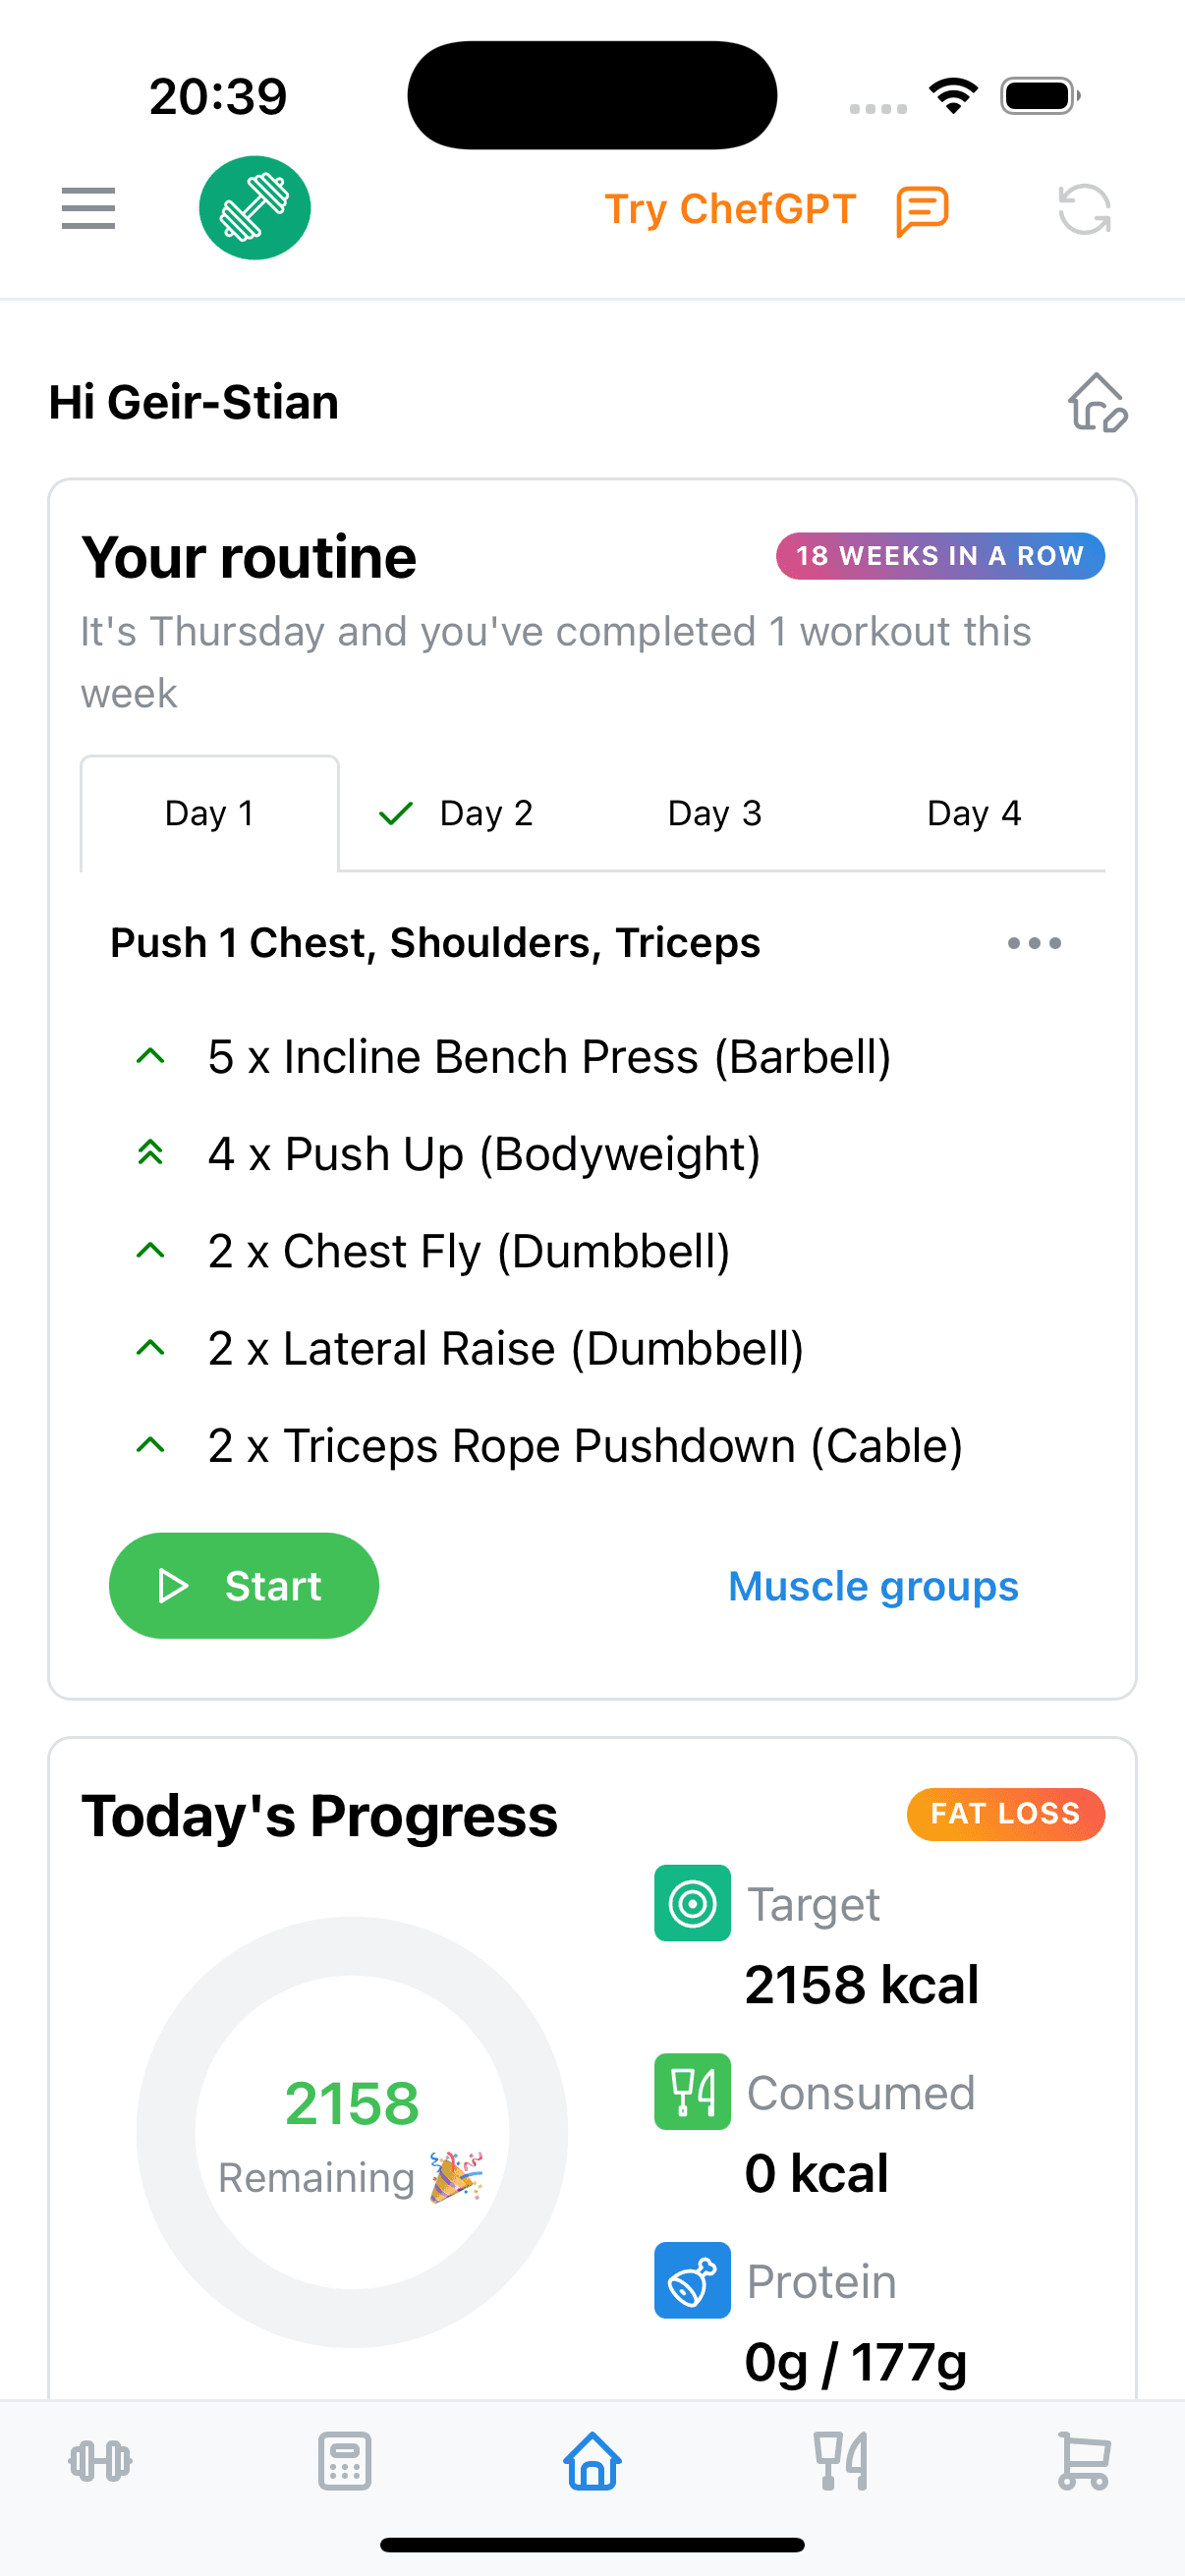This screenshot has width=1185, height=2576.
Task: Select the Home icon in bottom navigation
Action: [592, 2461]
